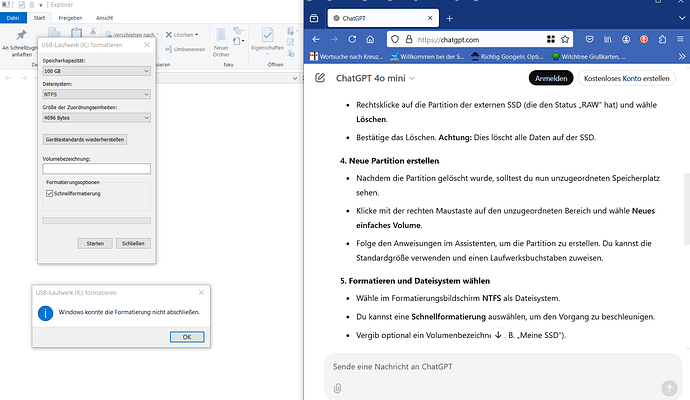This screenshot has width=690, height=400.
Task: Expand the Explorer address bar history dropdown
Action: 295,78
